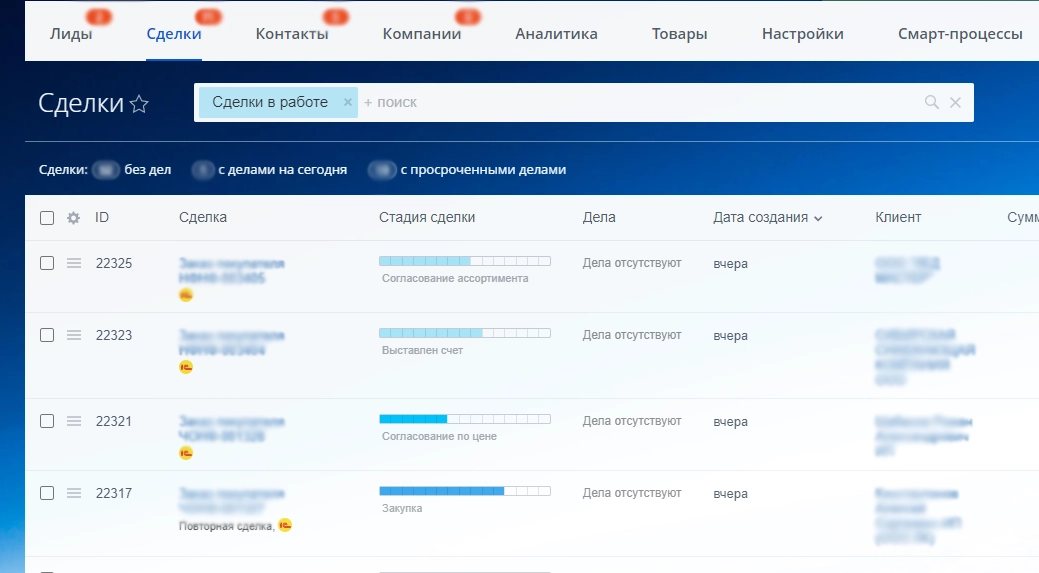Screen dimensions: 1039x573
Task: Click the Стадия сделки column header
Action: (427, 217)
